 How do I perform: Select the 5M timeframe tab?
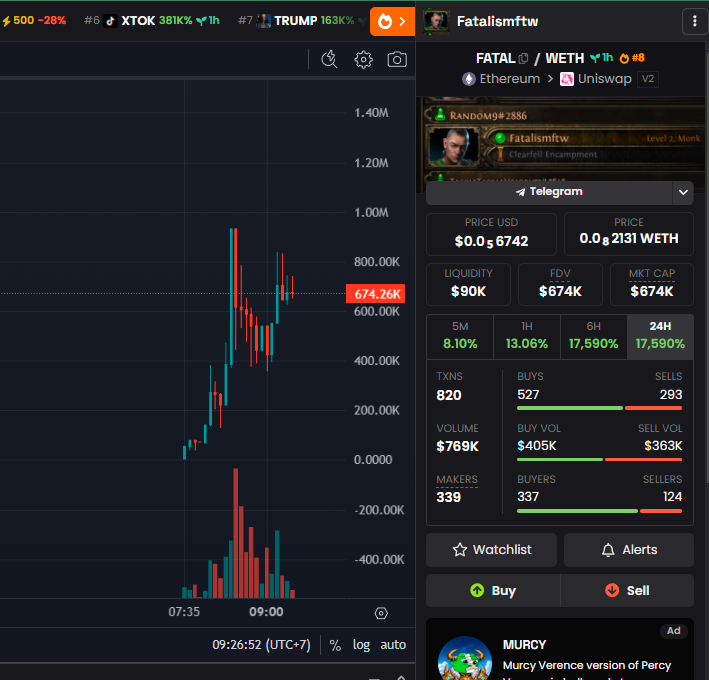[x=460, y=336]
